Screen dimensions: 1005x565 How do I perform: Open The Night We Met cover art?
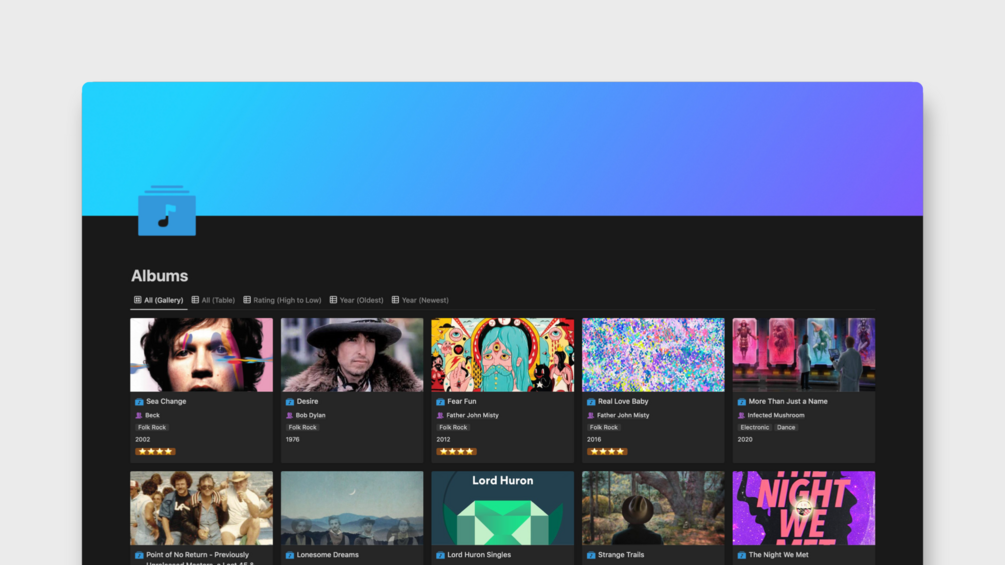click(804, 508)
